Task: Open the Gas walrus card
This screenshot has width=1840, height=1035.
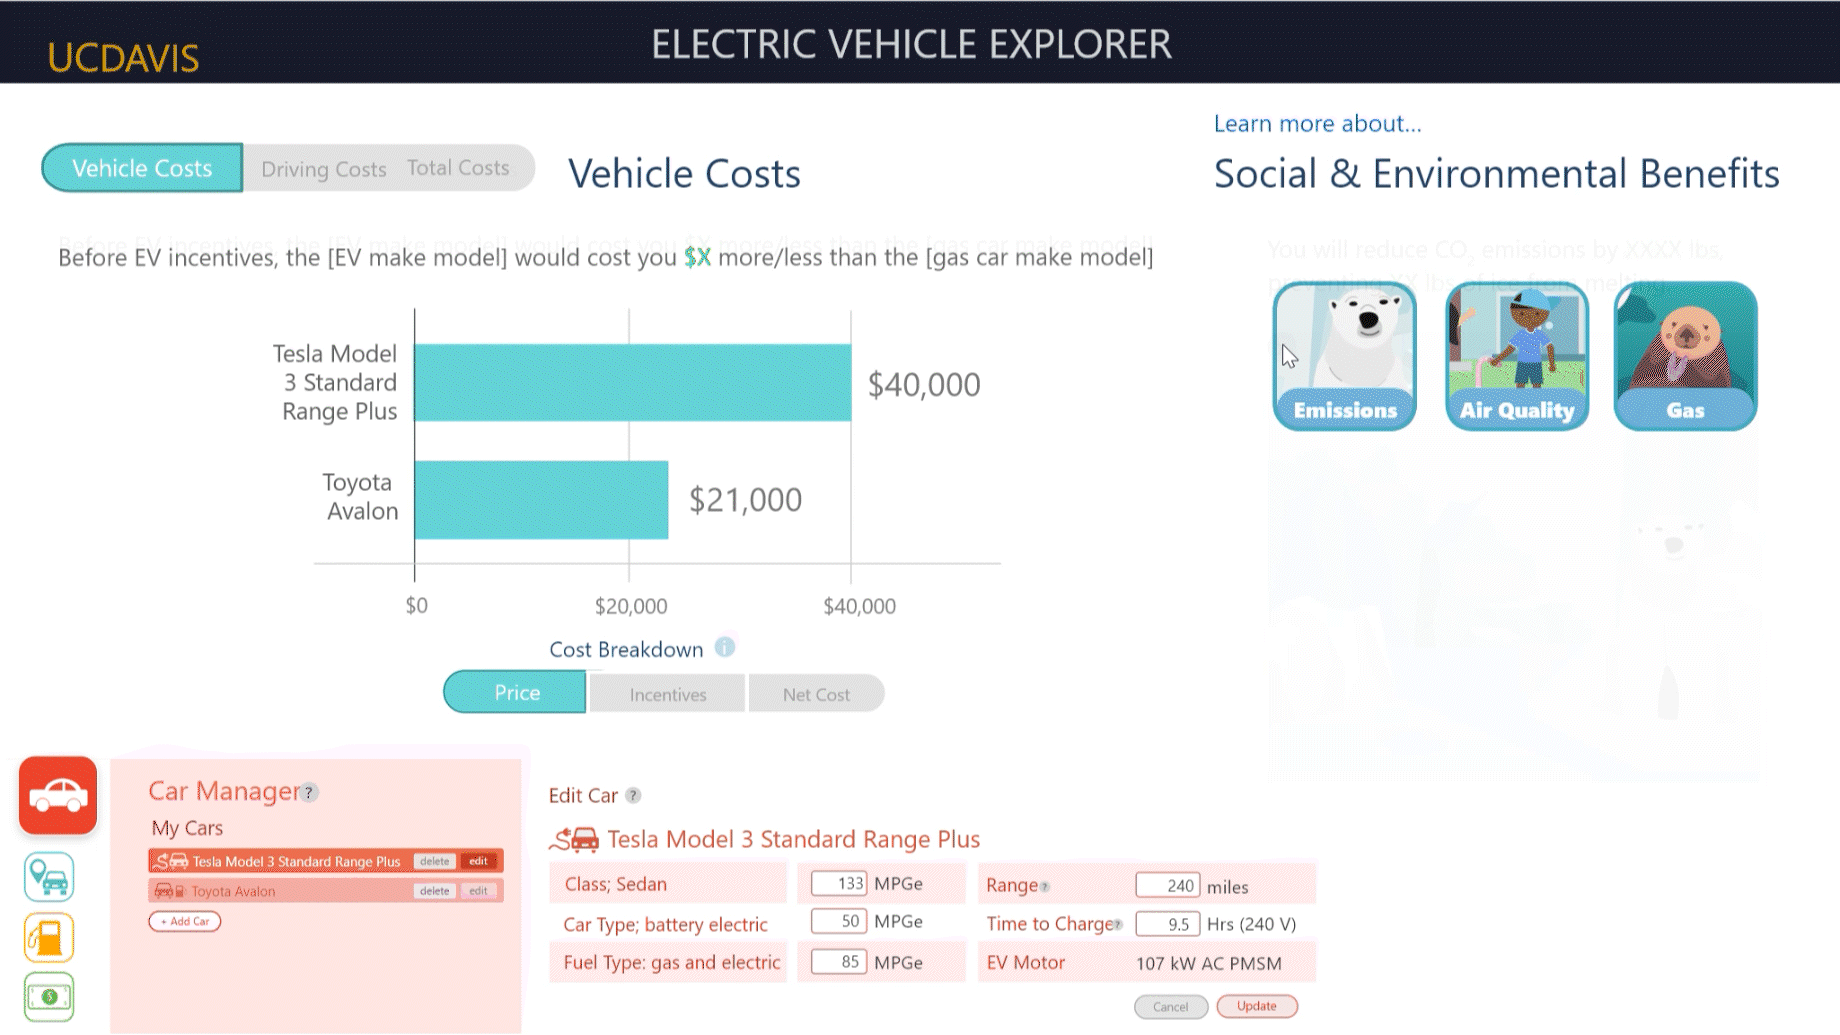Action: 1685,356
